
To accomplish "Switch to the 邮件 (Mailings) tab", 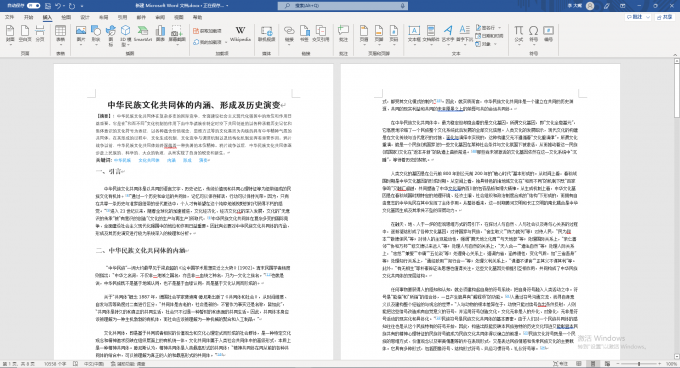I will pos(141,17).
